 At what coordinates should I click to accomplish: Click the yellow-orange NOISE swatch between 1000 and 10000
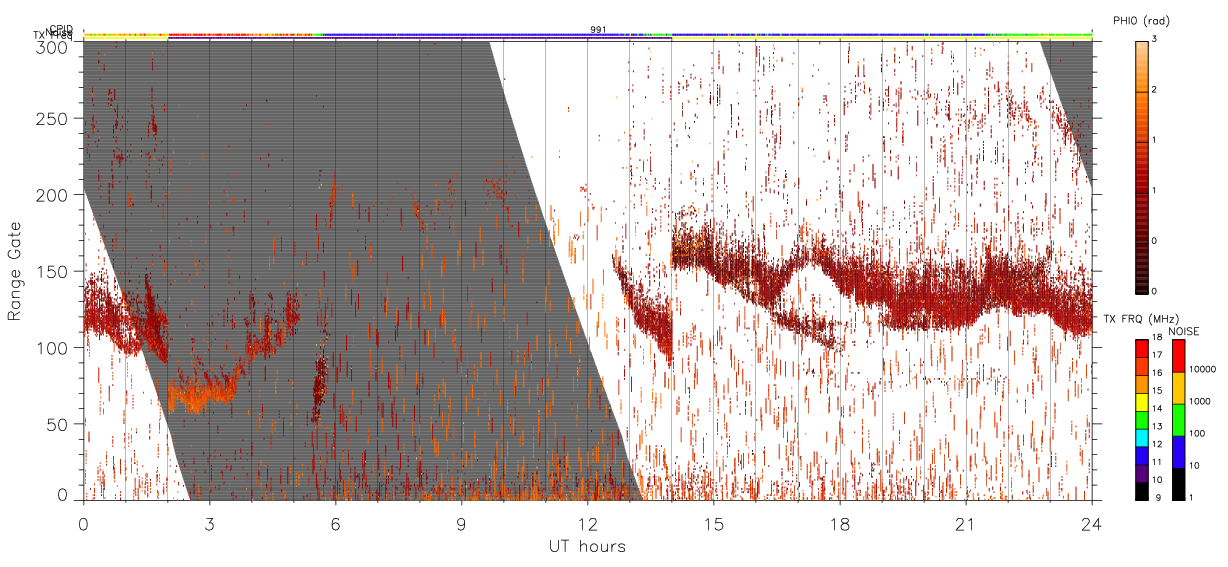(x=1178, y=387)
